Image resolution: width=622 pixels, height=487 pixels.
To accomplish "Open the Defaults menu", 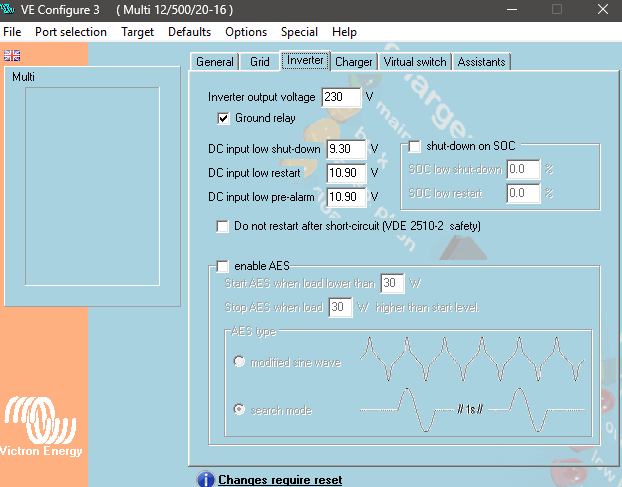I will point(189,32).
